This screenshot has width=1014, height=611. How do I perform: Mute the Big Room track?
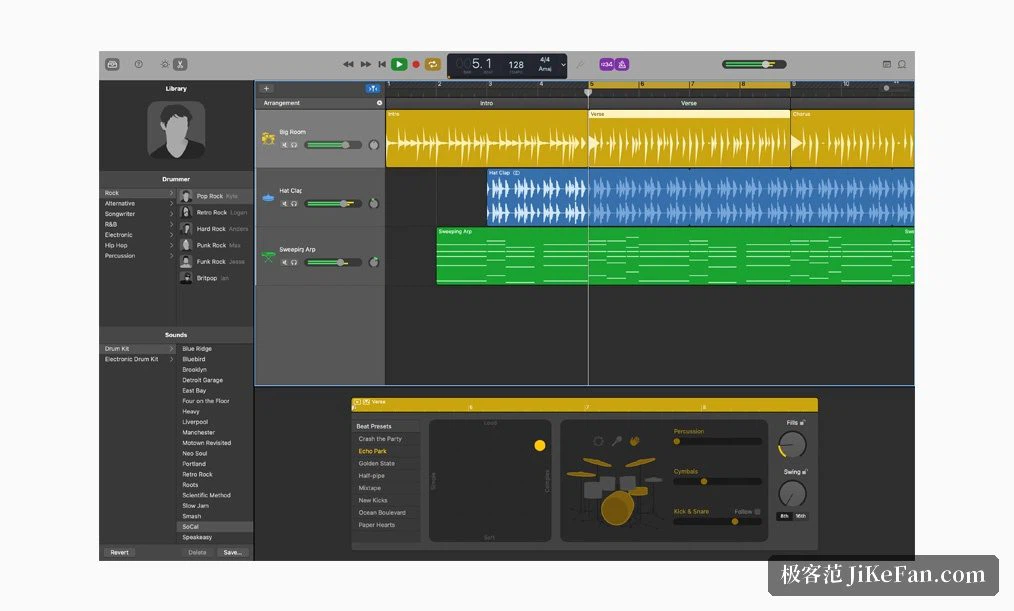[285, 145]
